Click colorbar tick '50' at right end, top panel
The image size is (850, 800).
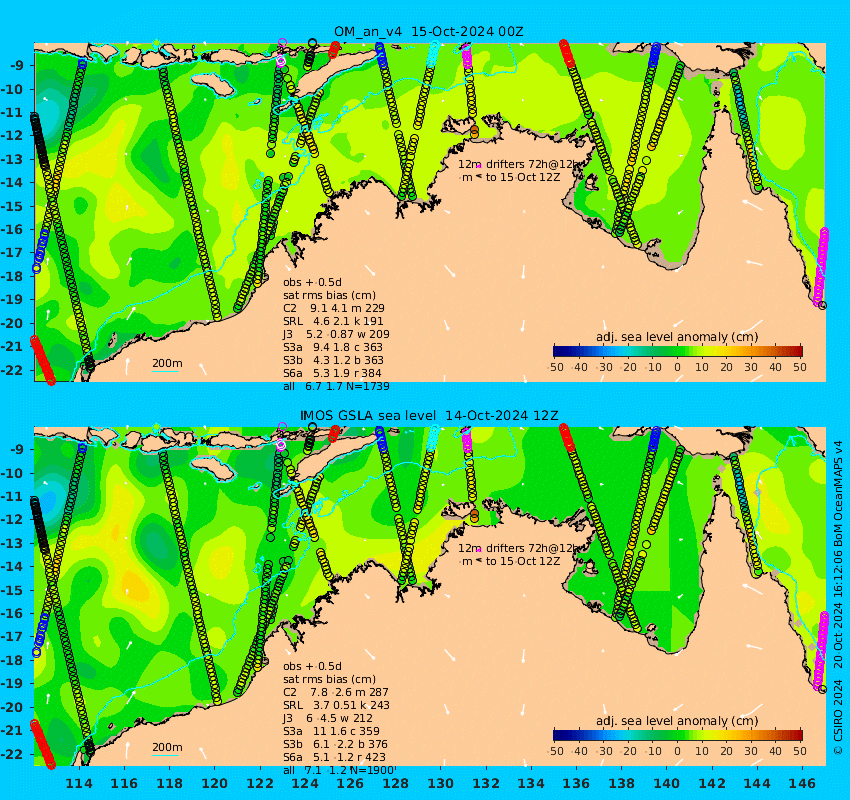(800, 367)
